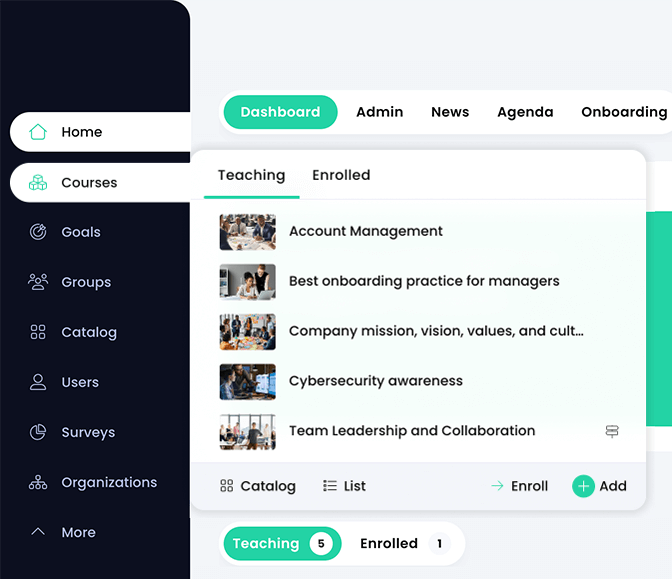This screenshot has width=672, height=579.
Task: Open the News tab
Action: pos(450,112)
